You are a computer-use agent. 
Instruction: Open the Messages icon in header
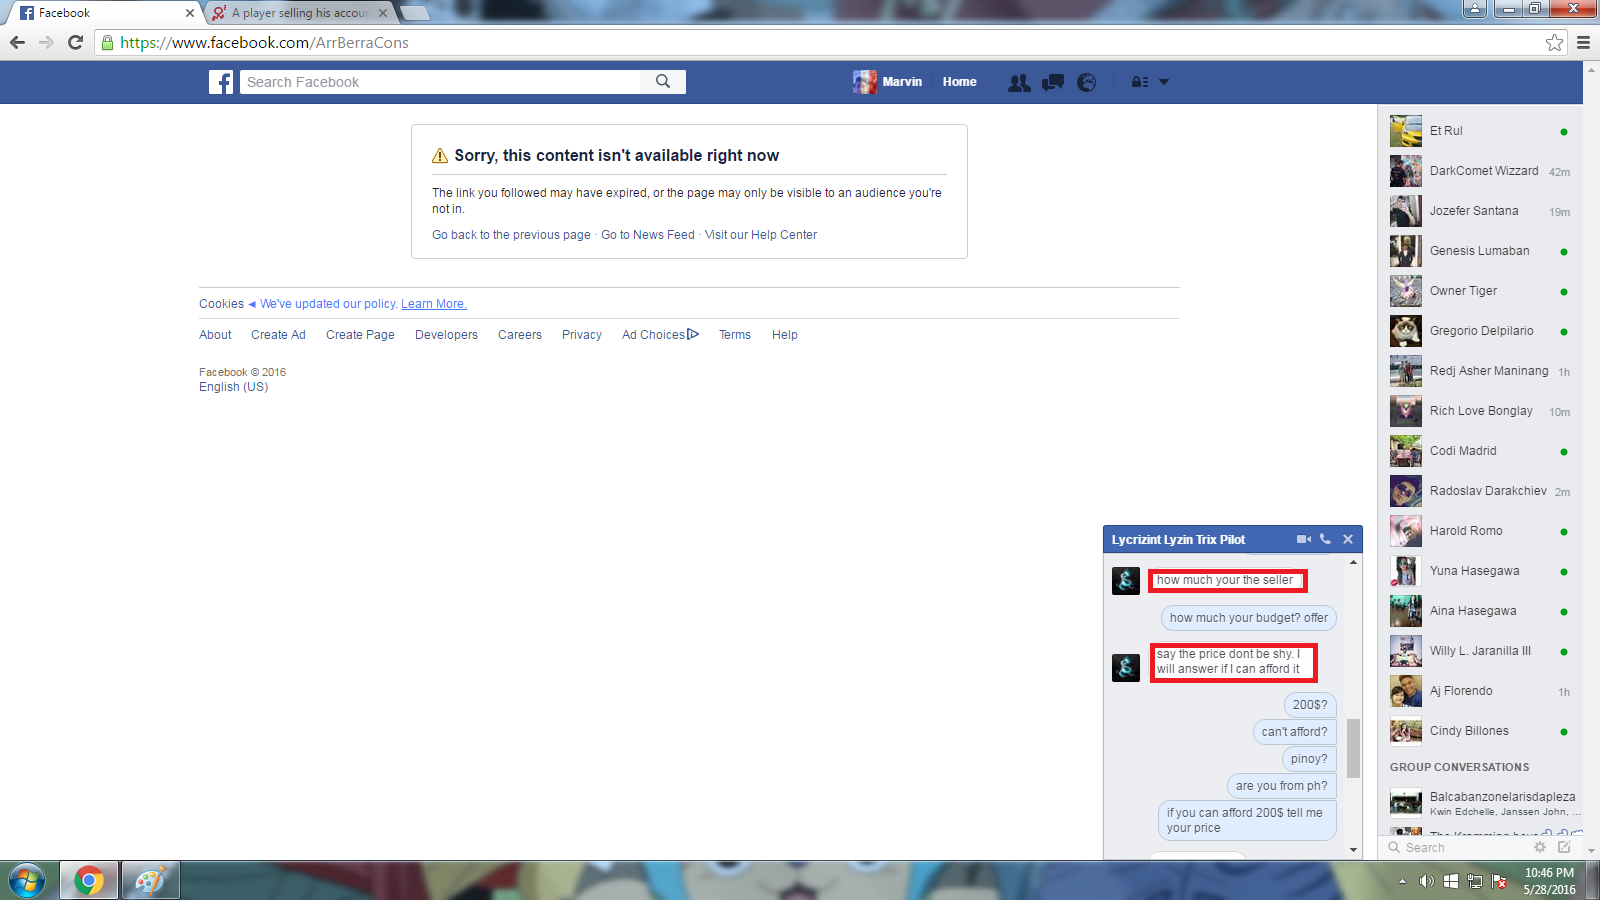click(1053, 83)
